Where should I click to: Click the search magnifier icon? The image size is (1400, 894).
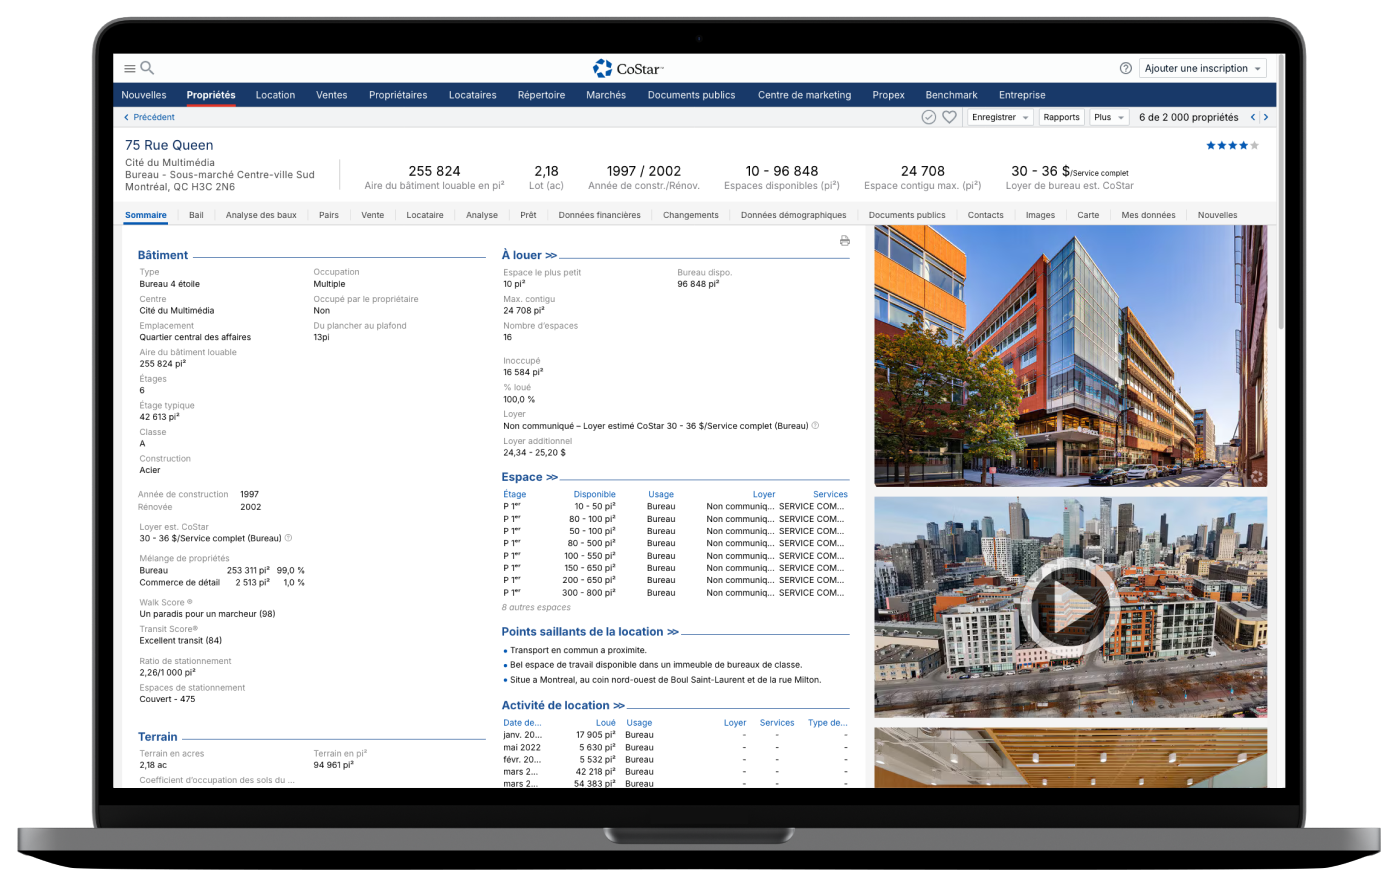[147, 68]
